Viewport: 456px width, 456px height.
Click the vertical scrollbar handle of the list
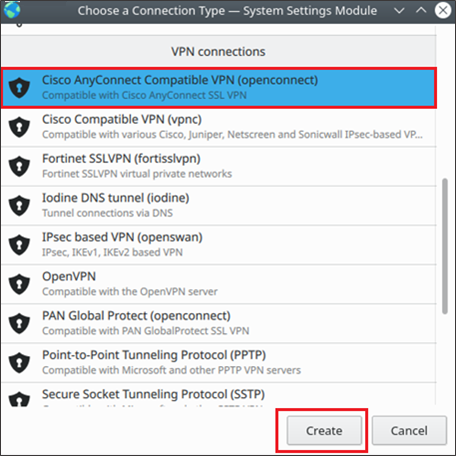445,246
